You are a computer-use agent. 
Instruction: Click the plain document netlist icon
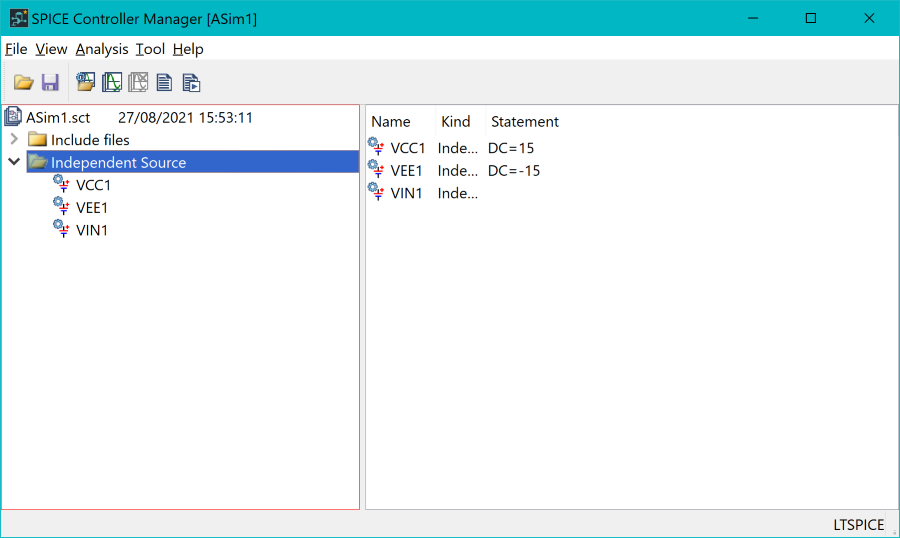coord(164,83)
